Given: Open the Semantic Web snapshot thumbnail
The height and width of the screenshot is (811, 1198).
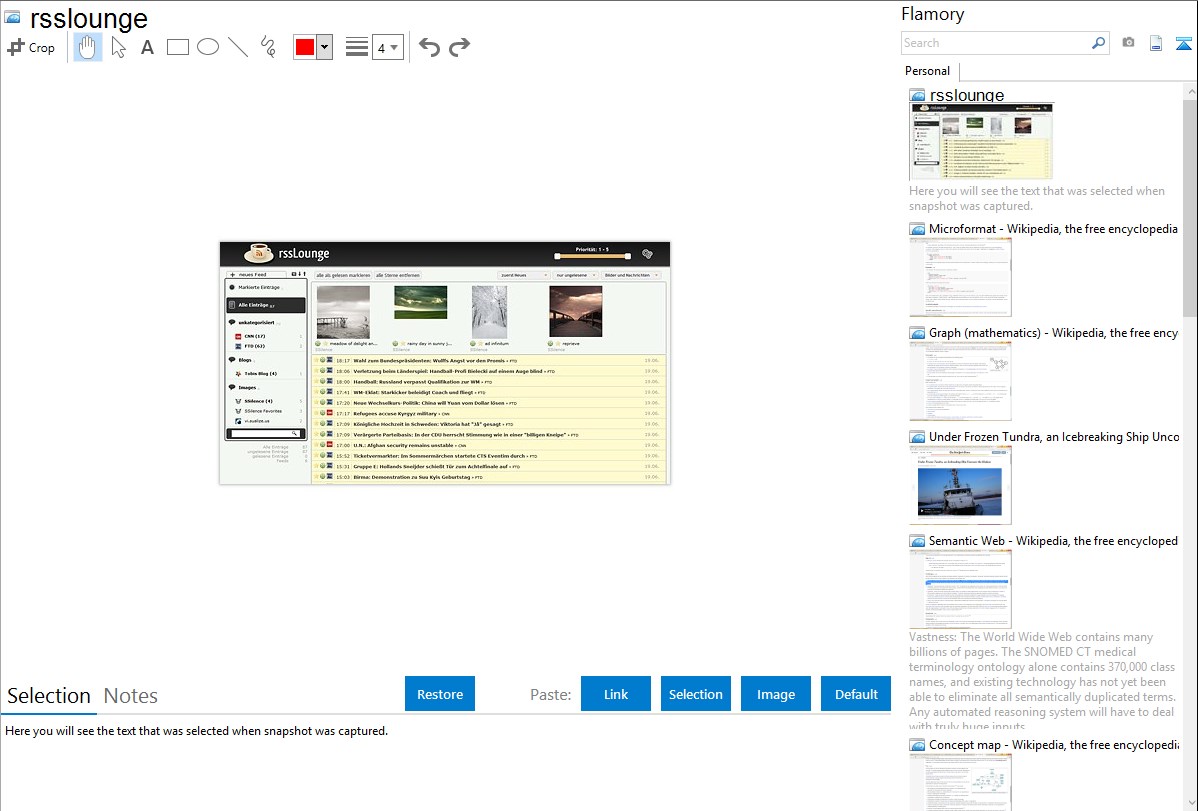Looking at the screenshot, I should point(960,589).
